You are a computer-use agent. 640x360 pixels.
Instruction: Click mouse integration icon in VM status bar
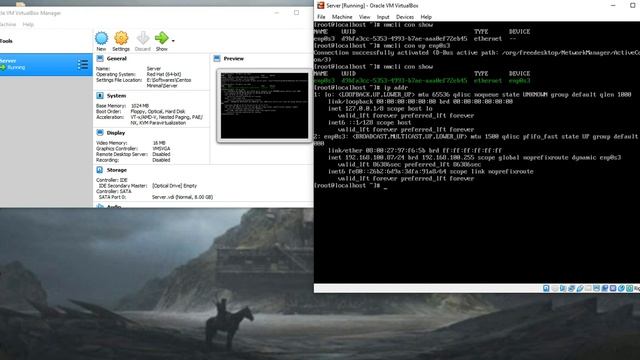click(x=621, y=289)
